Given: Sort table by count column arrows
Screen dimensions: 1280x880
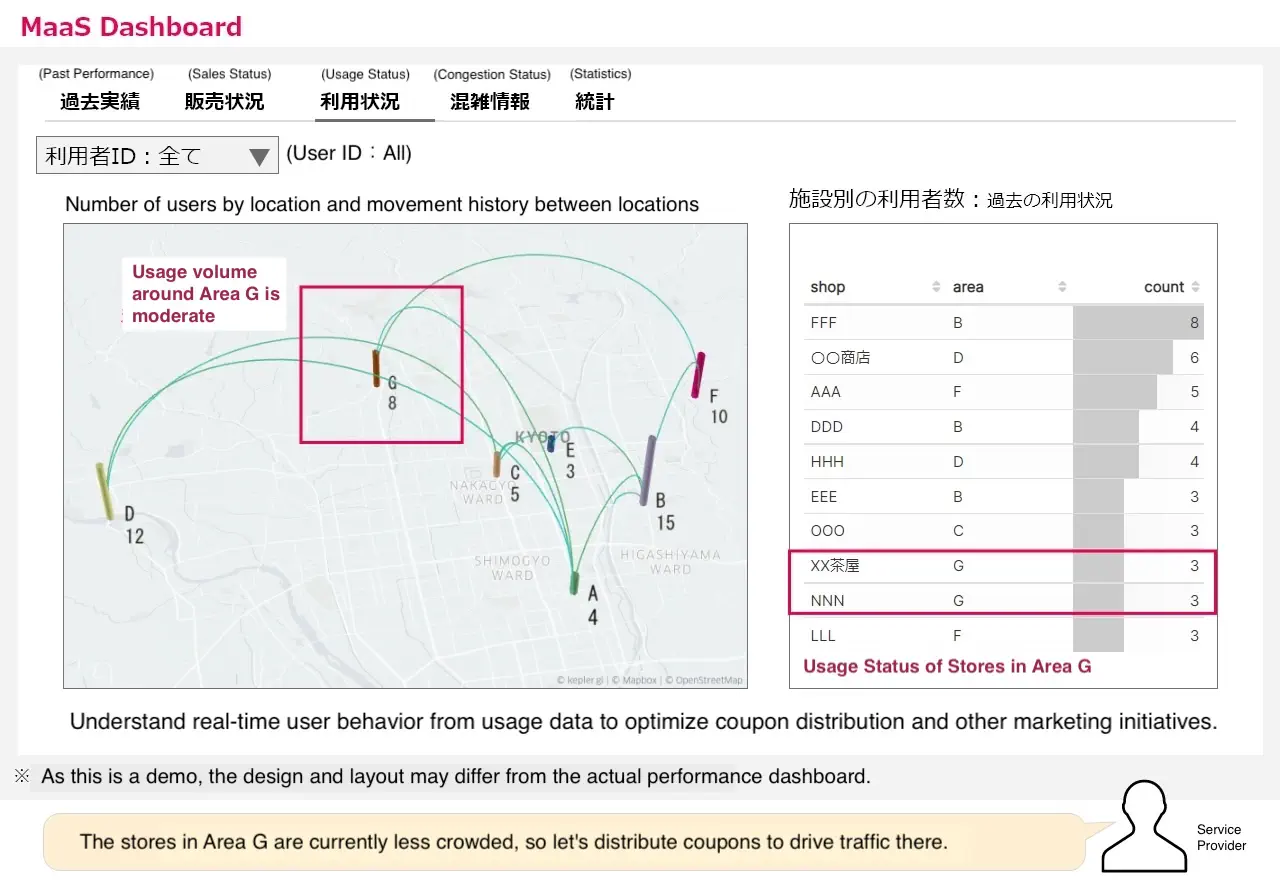Looking at the screenshot, I should [x=1196, y=287].
